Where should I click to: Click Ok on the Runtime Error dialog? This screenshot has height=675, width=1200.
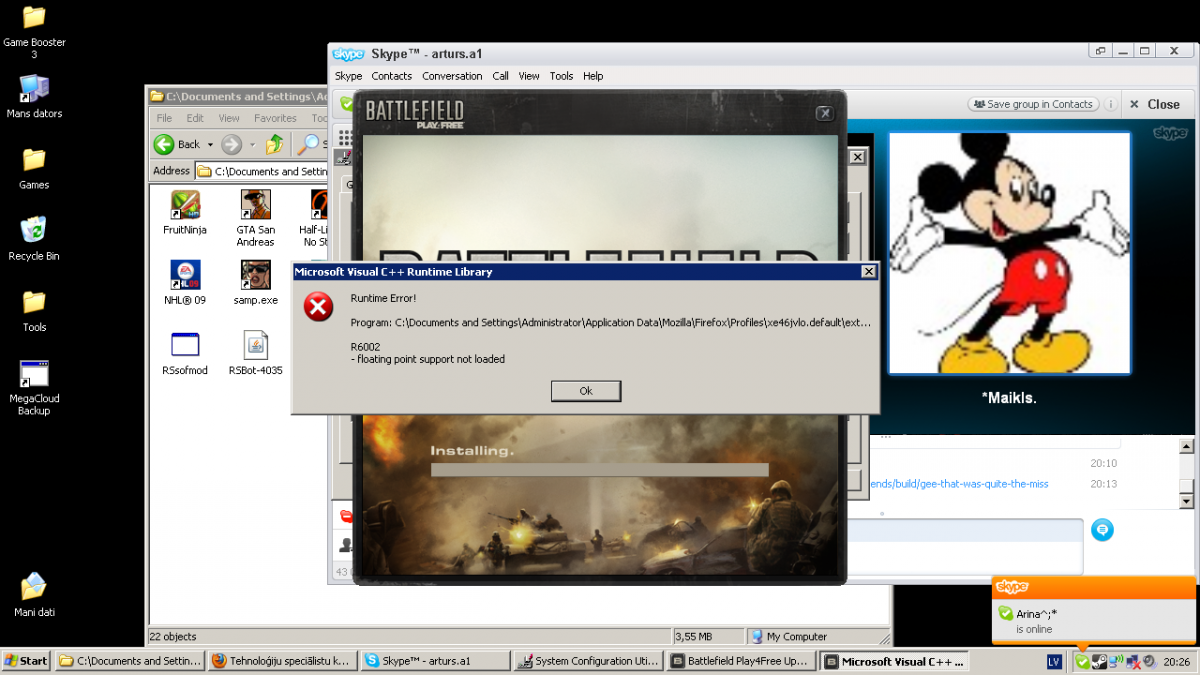(586, 391)
